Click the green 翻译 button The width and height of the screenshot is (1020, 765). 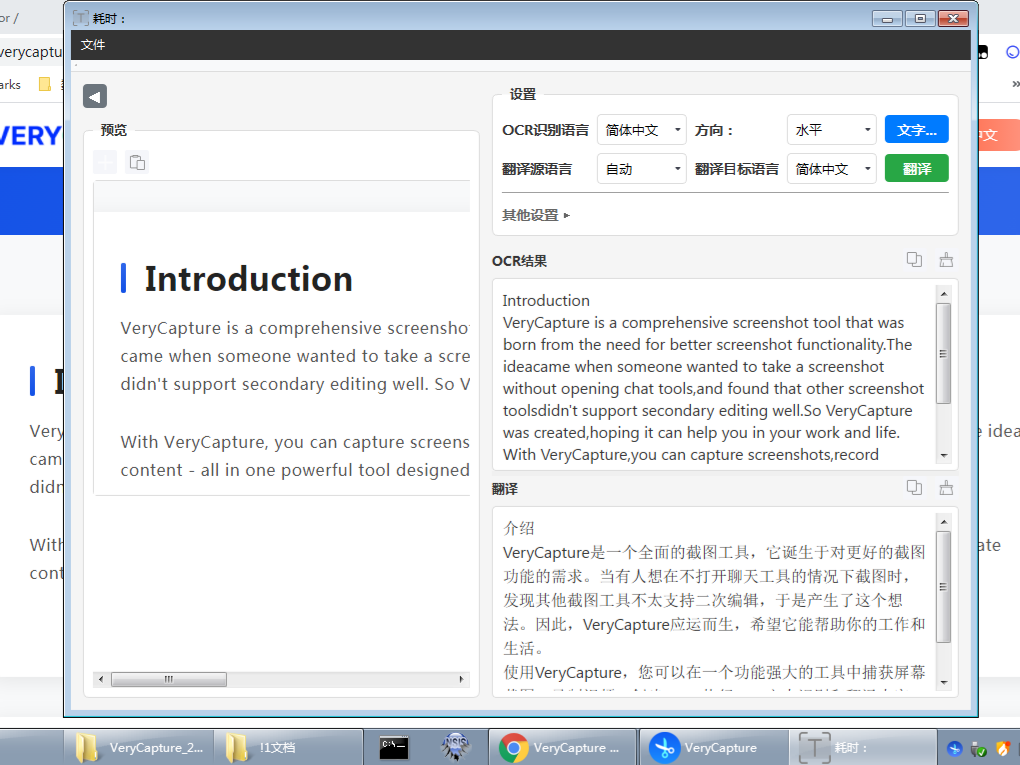click(917, 168)
